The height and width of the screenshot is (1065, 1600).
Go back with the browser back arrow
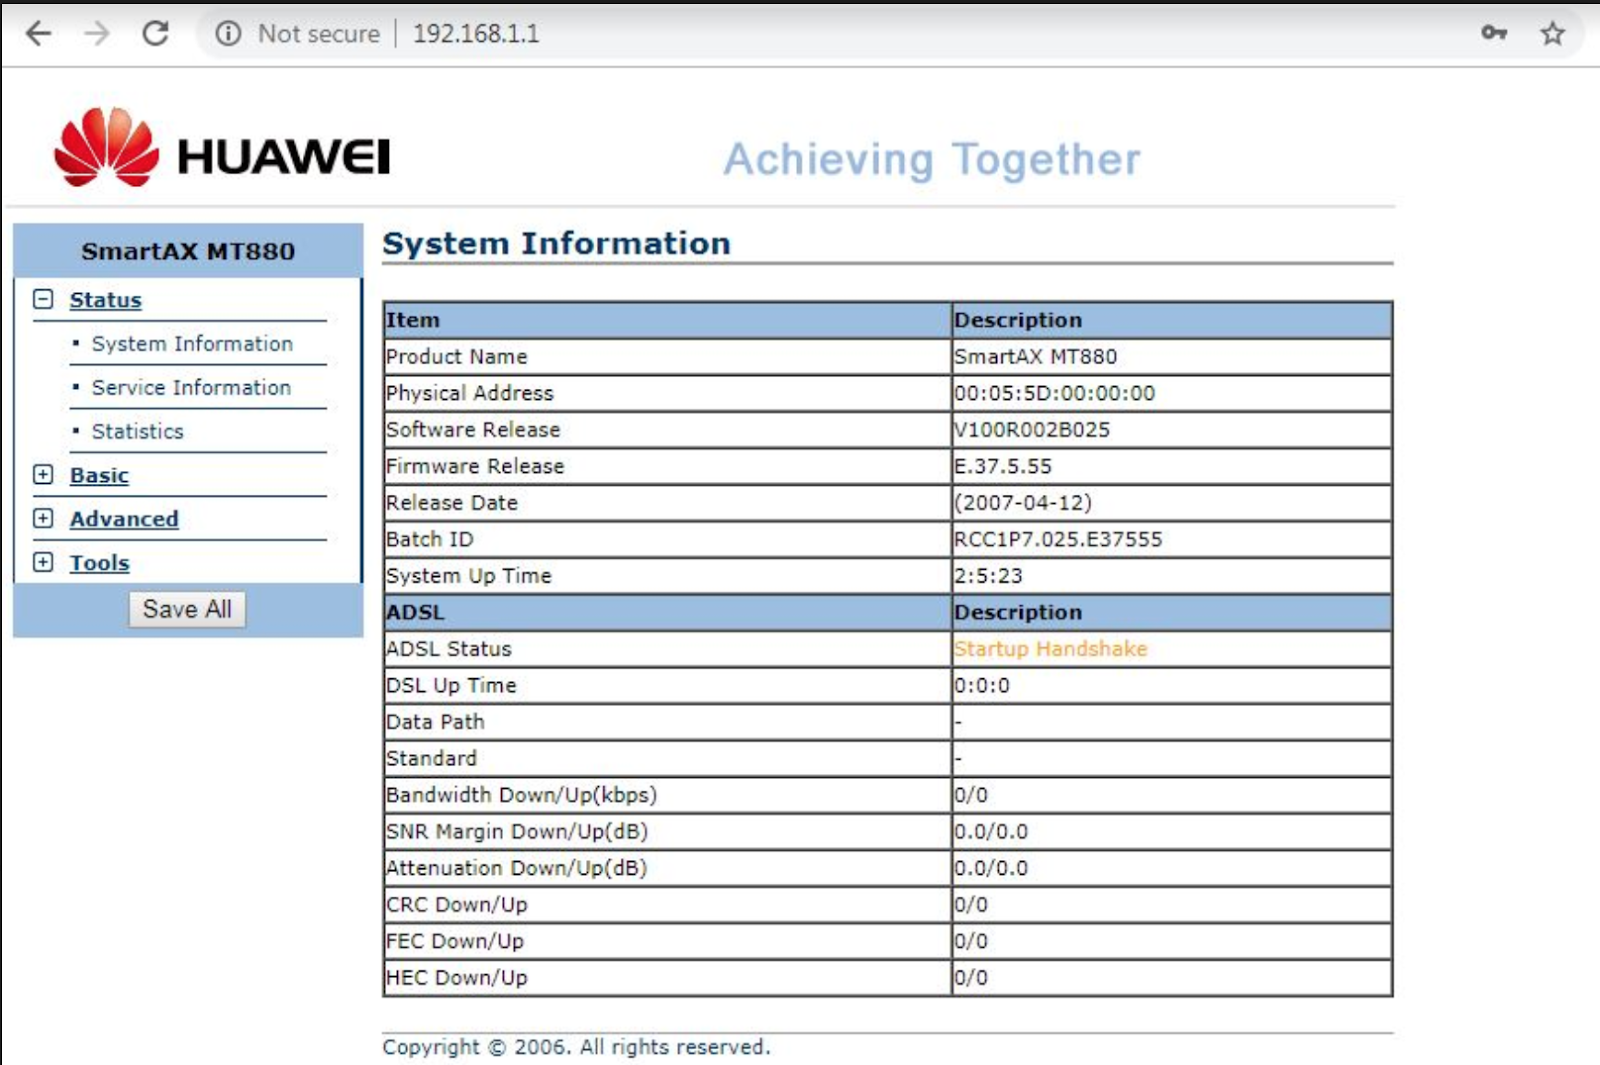point(38,34)
